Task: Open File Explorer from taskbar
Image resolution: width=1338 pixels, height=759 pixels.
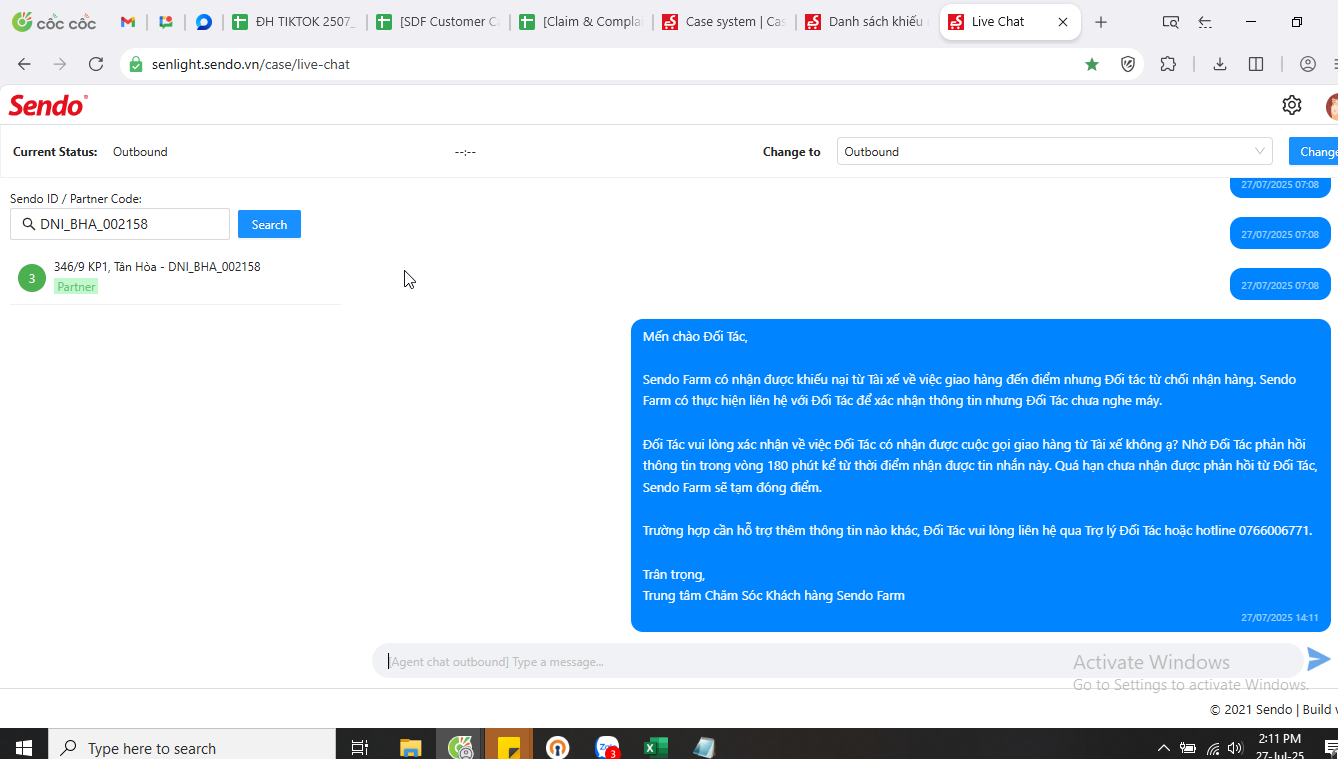Action: point(411,747)
